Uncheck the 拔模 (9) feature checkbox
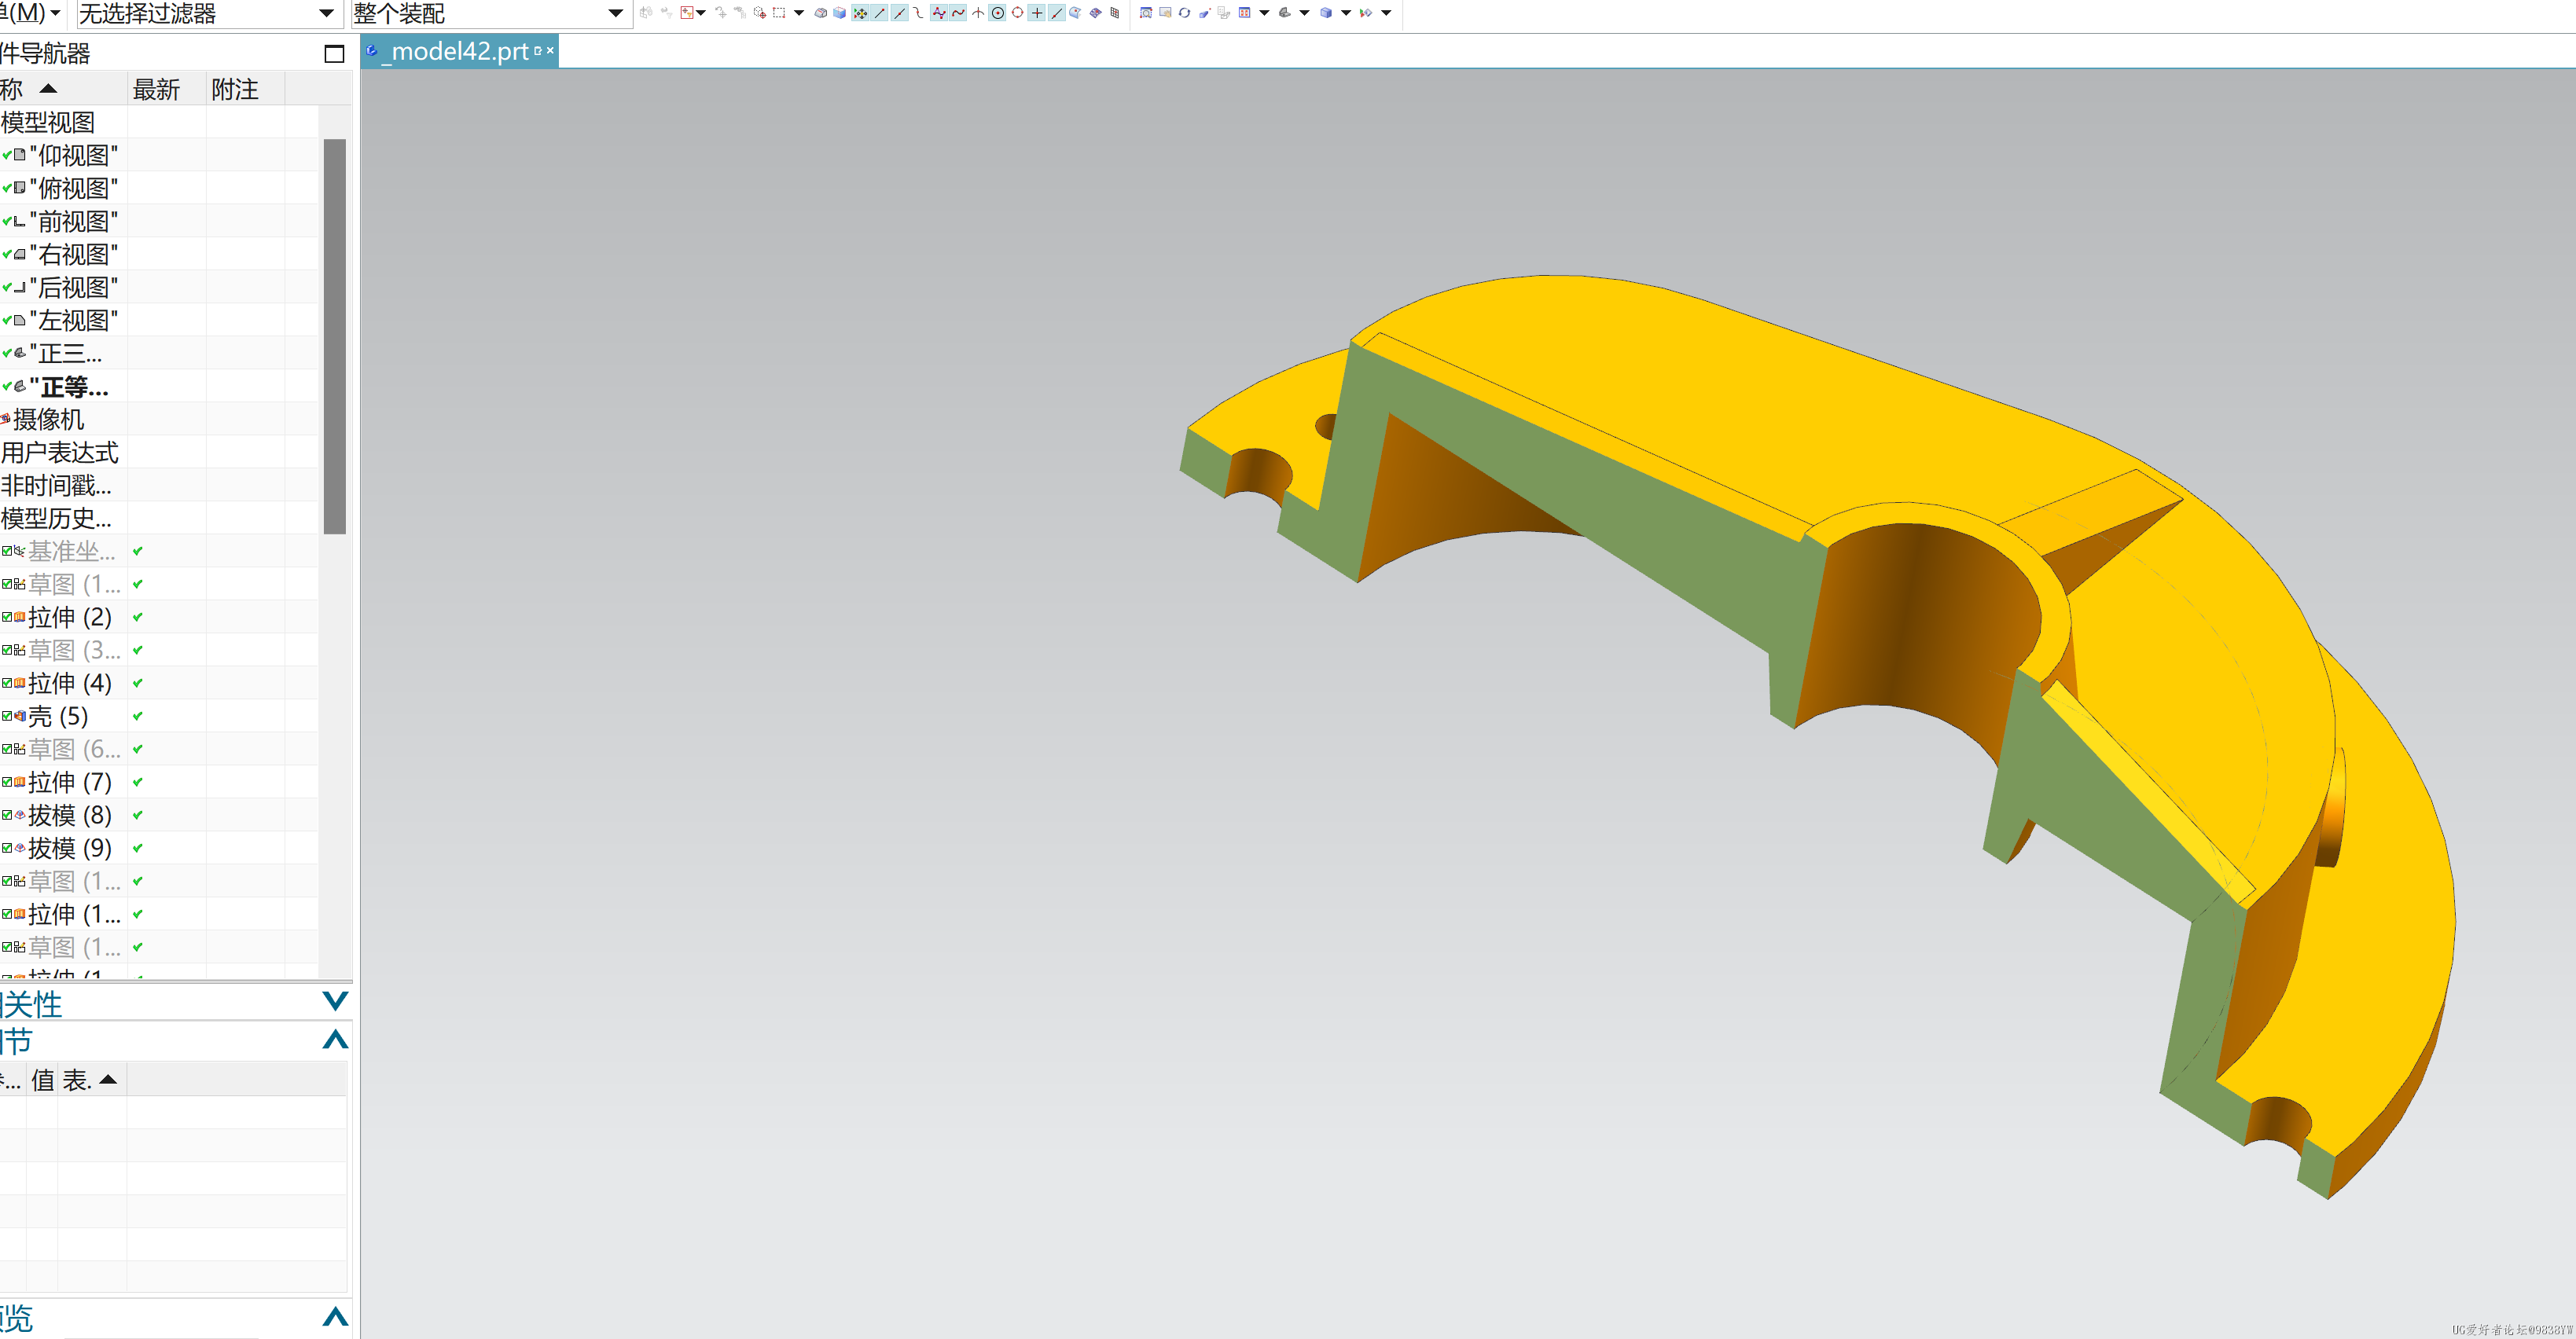This screenshot has width=2576, height=1339. tap(7, 848)
